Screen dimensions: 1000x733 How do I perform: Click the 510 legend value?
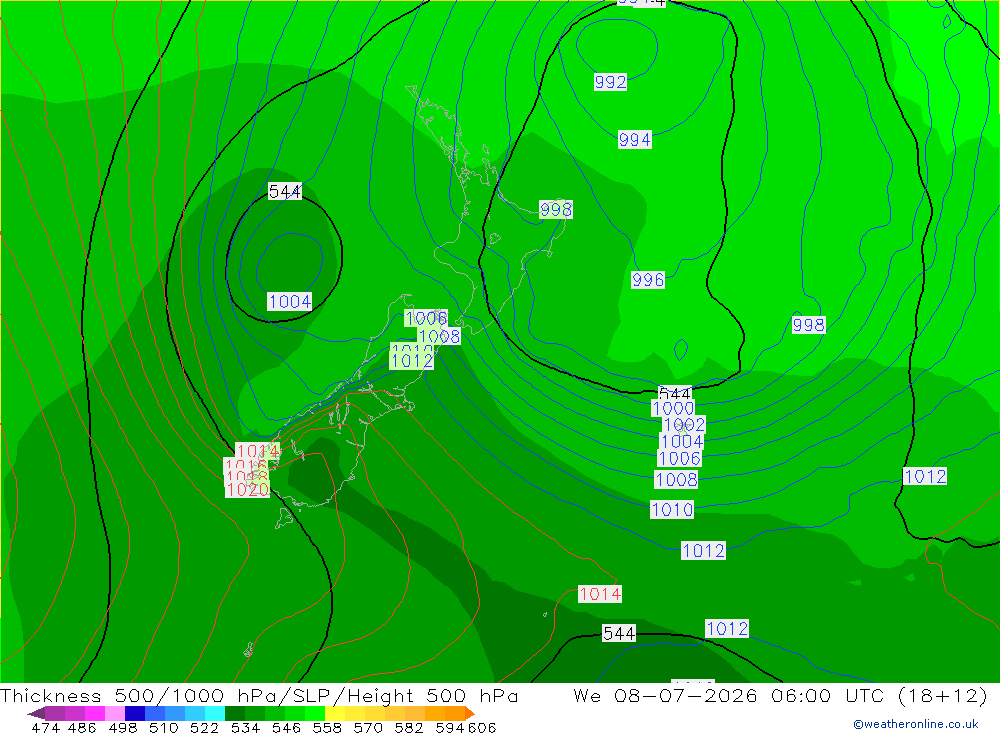163,727
